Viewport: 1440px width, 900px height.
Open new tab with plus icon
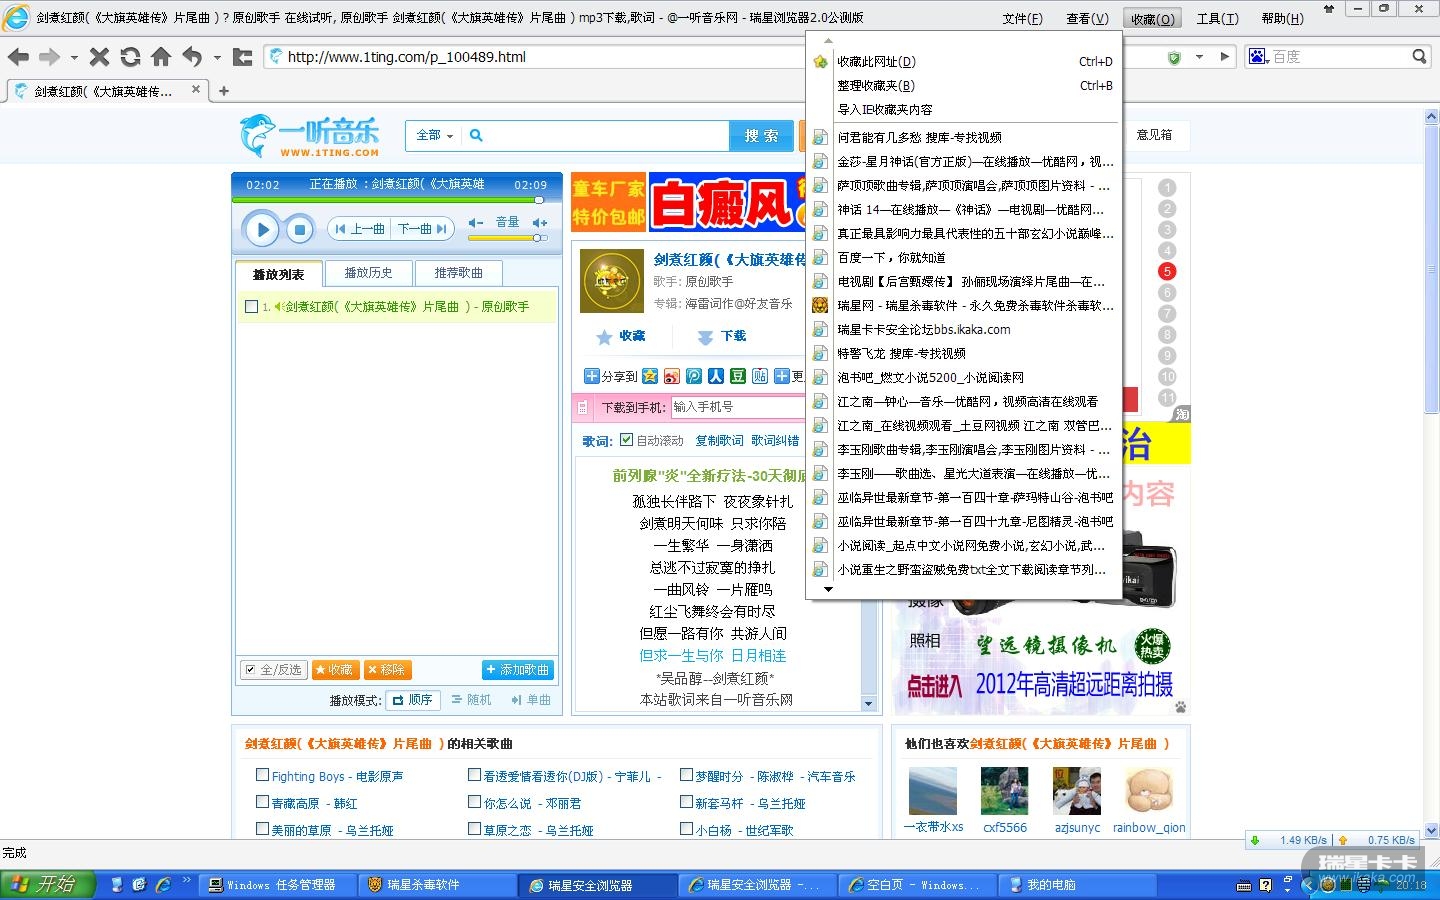point(224,91)
